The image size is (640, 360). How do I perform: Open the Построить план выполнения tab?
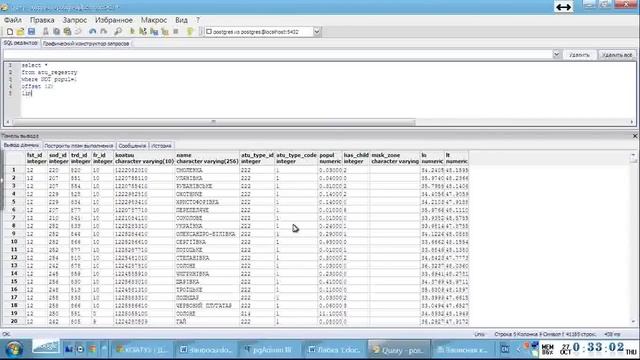pos(79,146)
